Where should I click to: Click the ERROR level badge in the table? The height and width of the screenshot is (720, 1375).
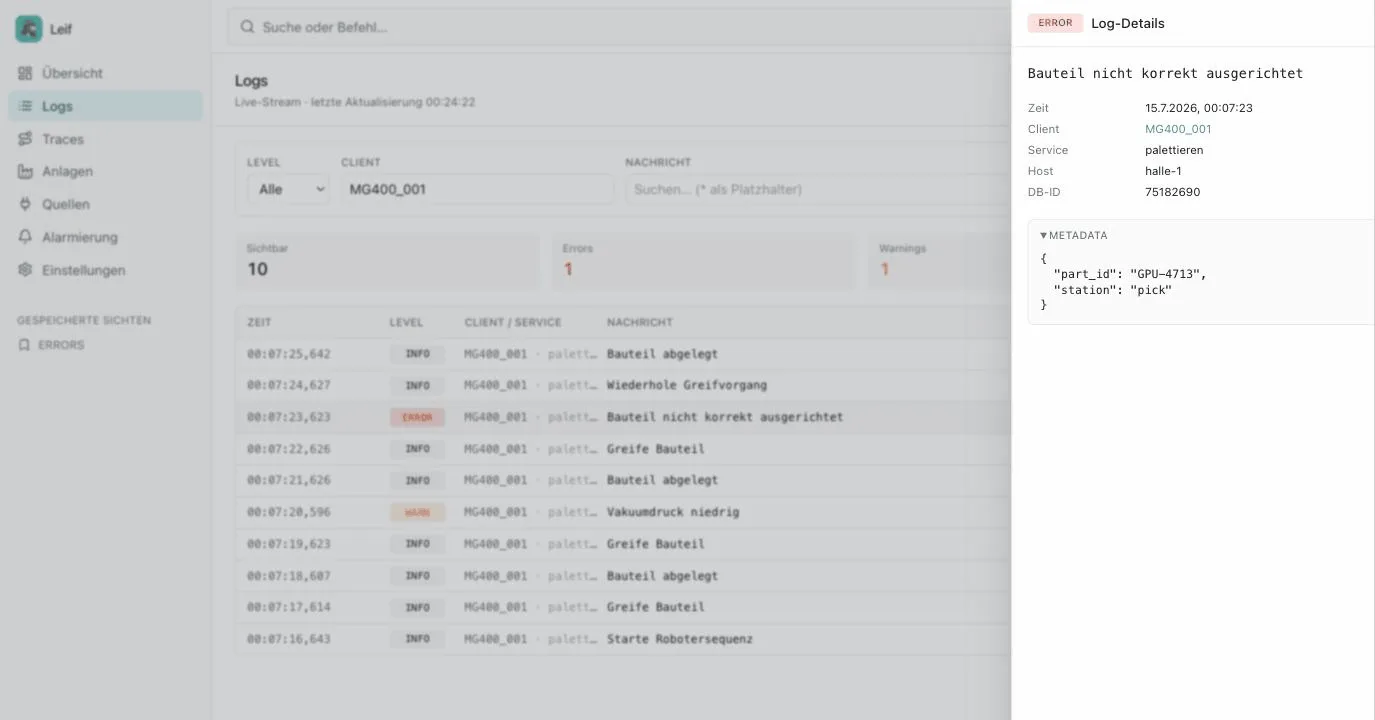[417, 417]
